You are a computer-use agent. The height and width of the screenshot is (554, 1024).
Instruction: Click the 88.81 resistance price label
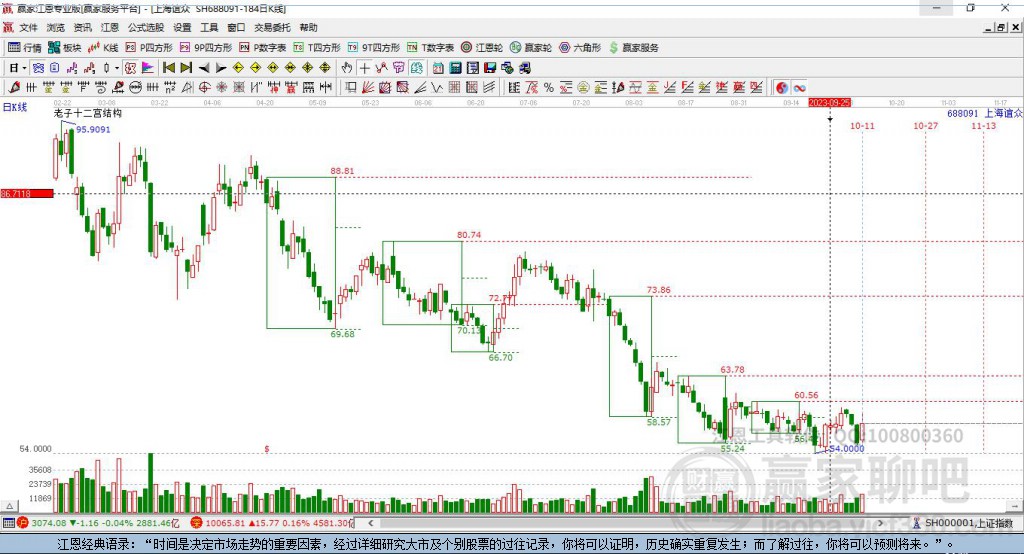click(x=342, y=171)
